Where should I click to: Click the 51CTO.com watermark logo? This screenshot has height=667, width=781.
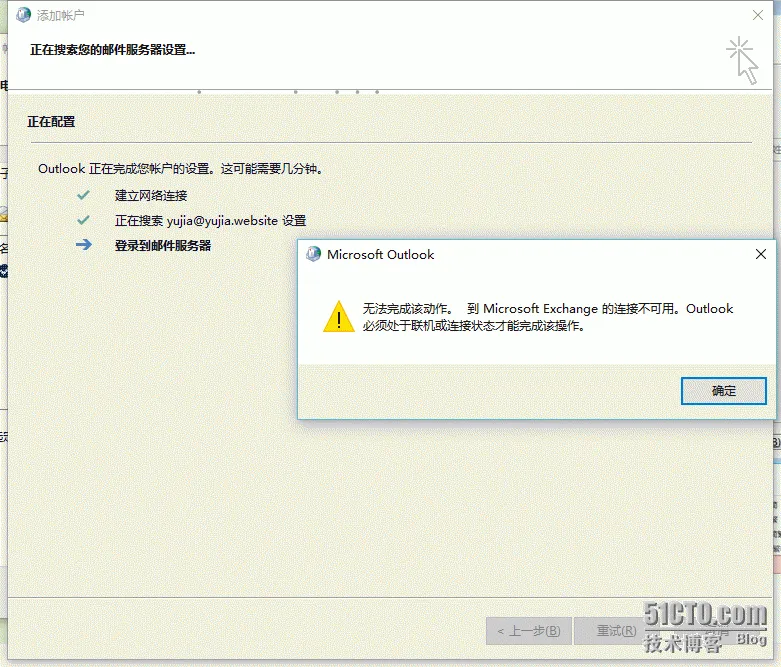(705, 627)
